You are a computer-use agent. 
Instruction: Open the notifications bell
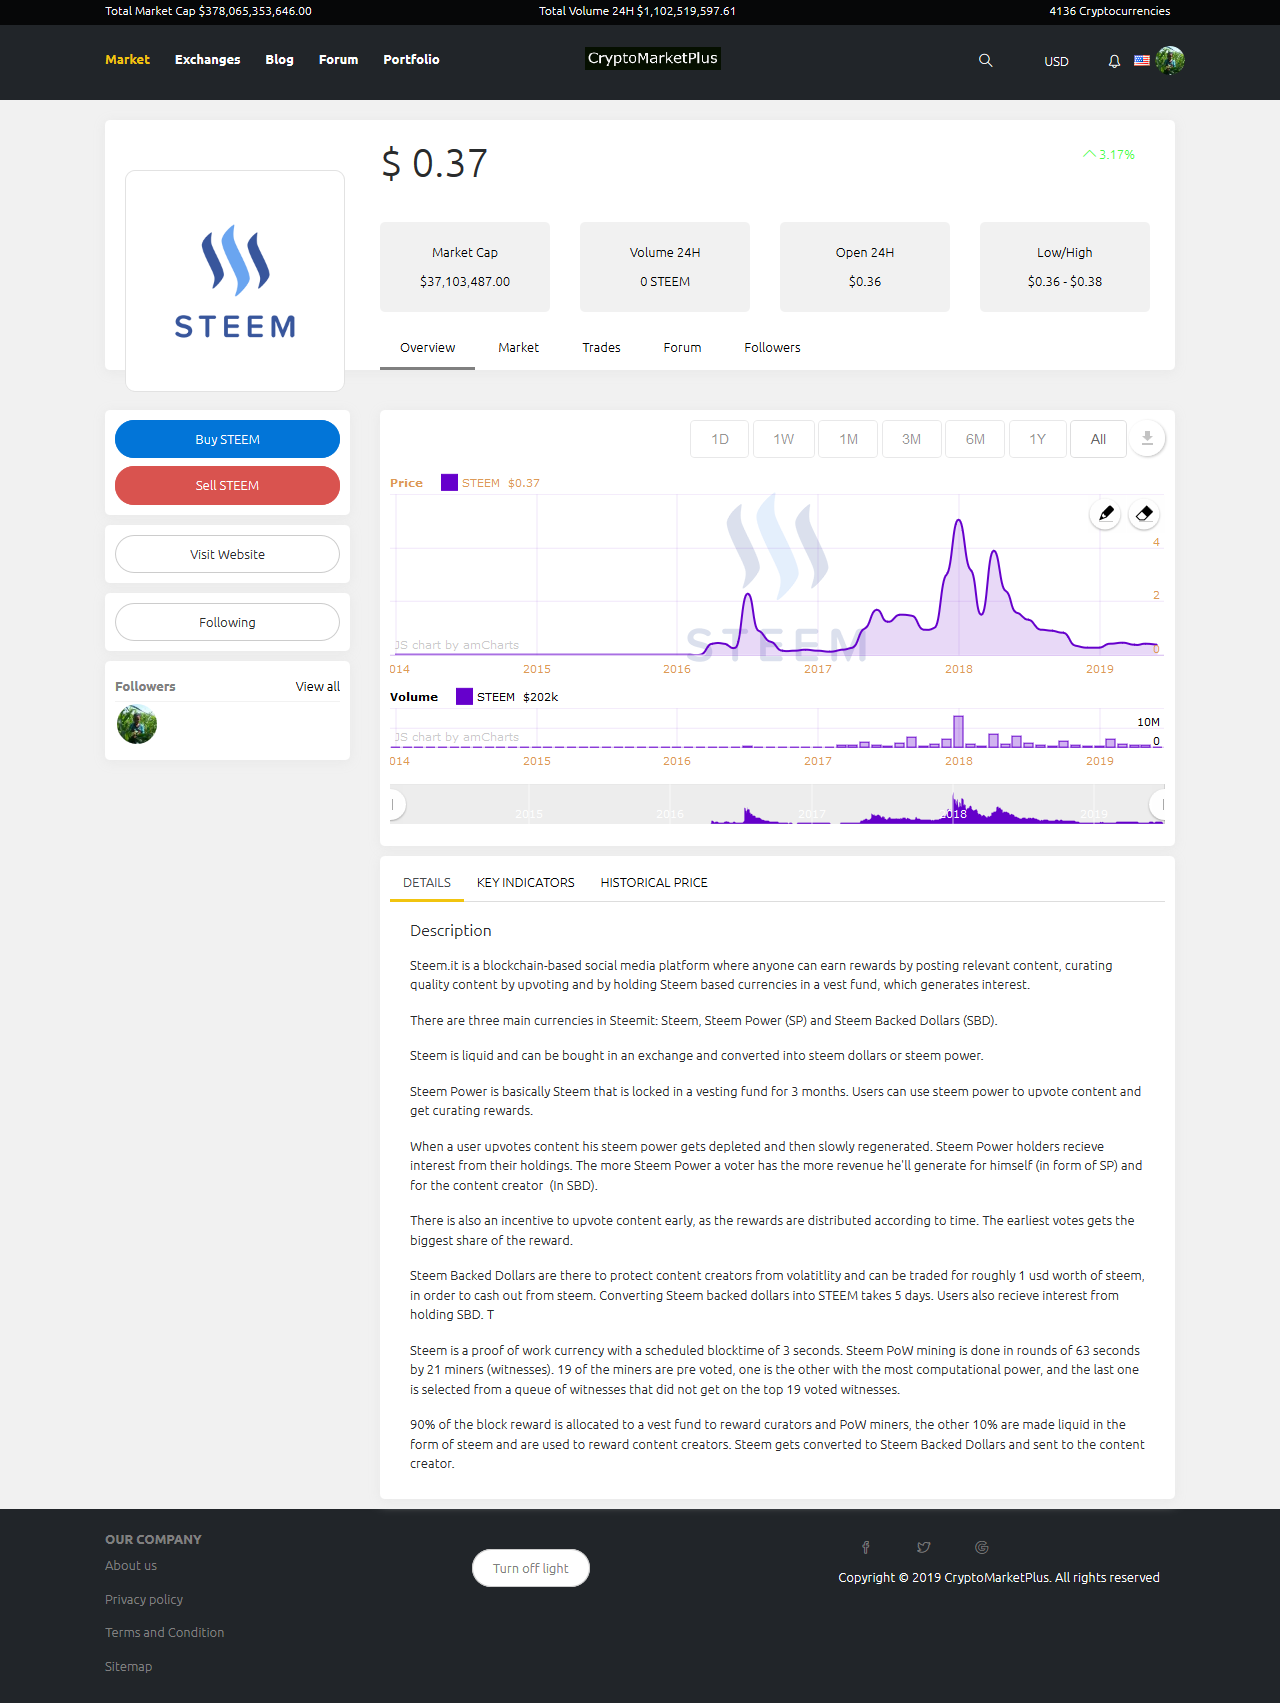[x=1114, y=61]
